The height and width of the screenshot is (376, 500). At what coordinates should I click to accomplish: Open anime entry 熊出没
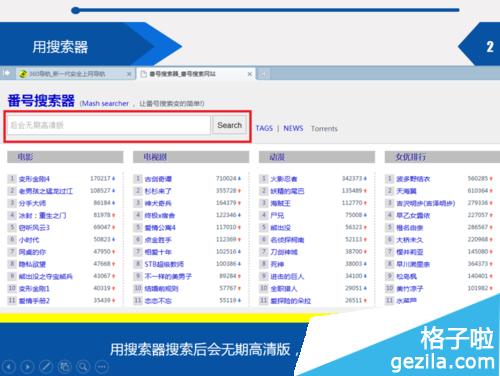280,228
